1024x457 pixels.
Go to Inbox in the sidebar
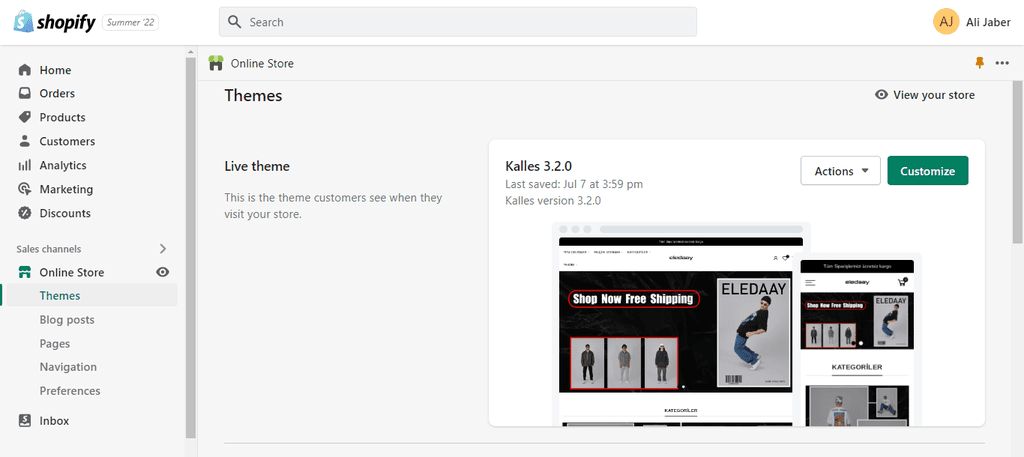[x=54, y=421]
